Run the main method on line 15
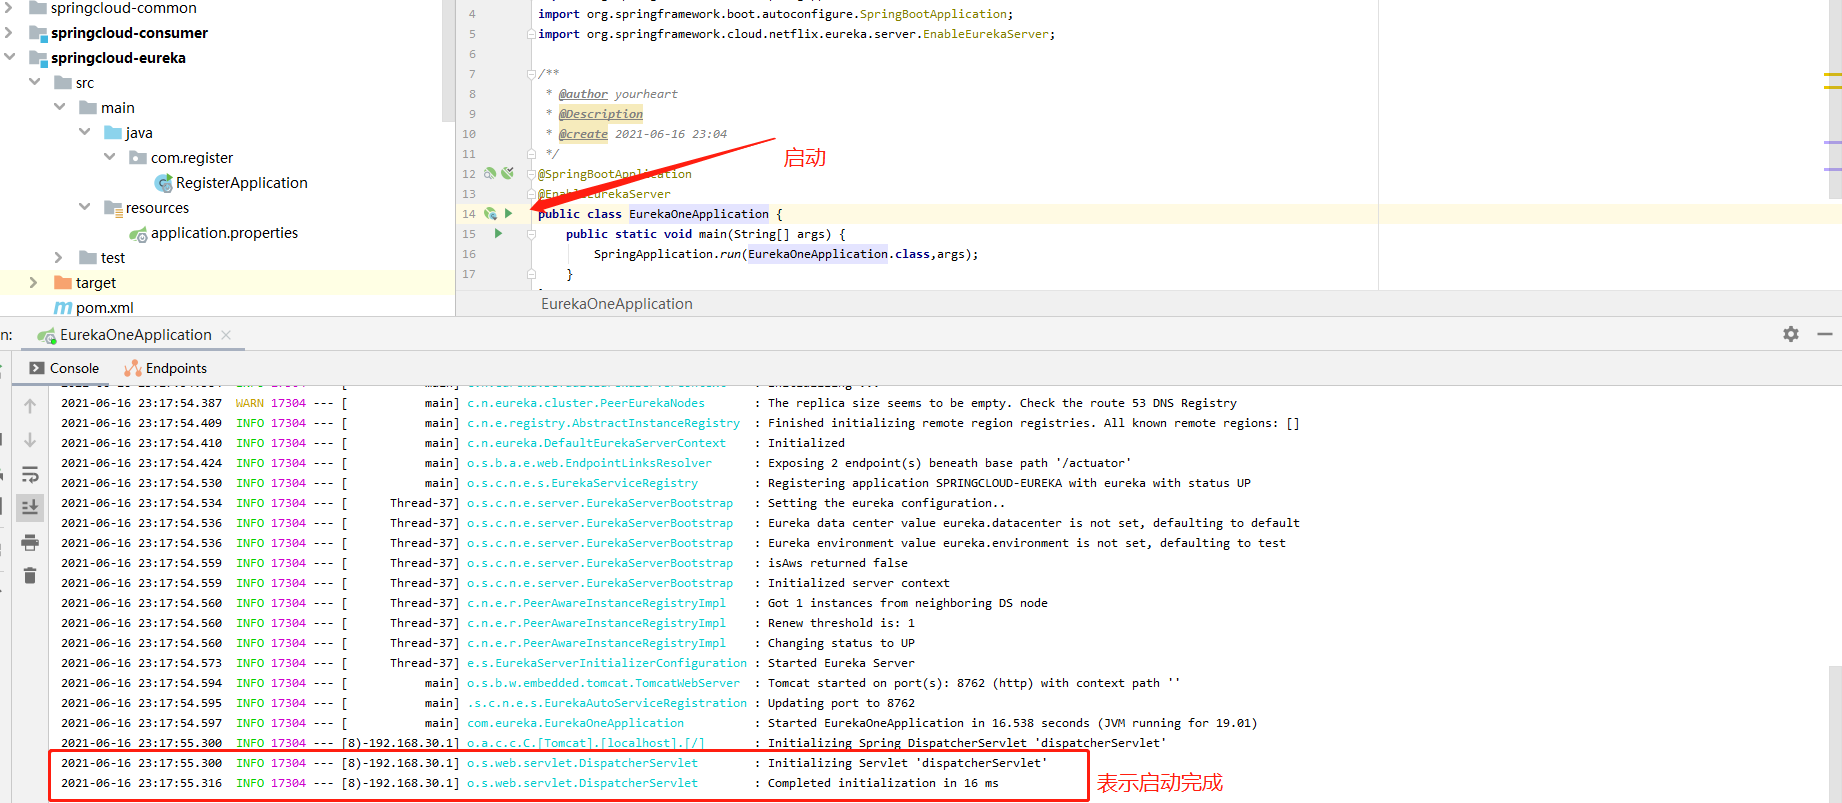 pos(498,233)
